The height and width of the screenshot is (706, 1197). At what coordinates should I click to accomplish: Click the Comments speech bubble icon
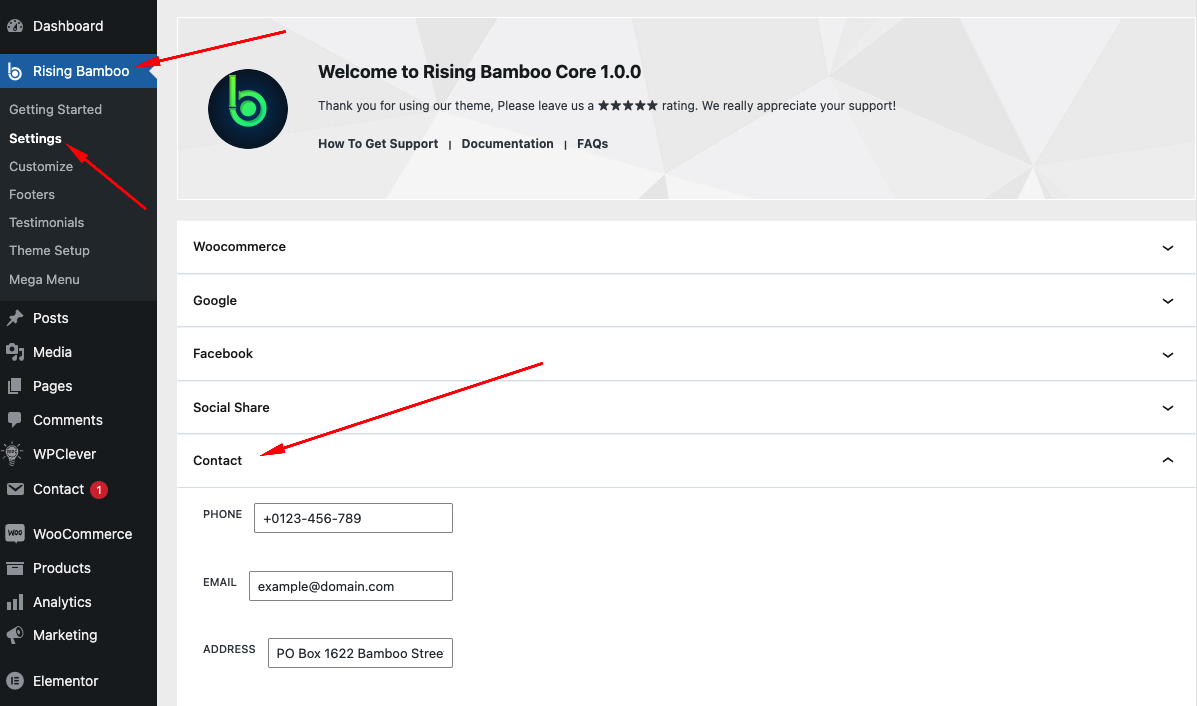pos(15,420)
